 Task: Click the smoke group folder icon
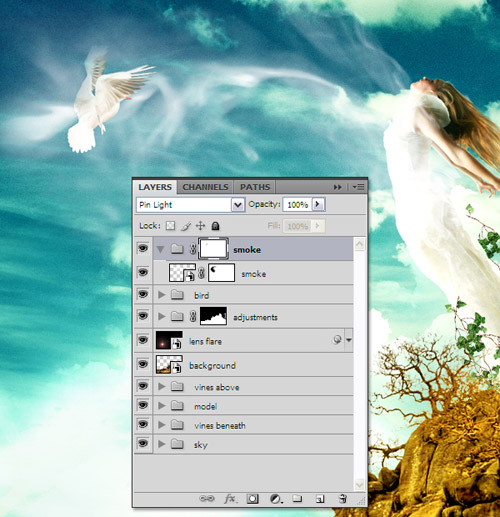coord(177,249)
